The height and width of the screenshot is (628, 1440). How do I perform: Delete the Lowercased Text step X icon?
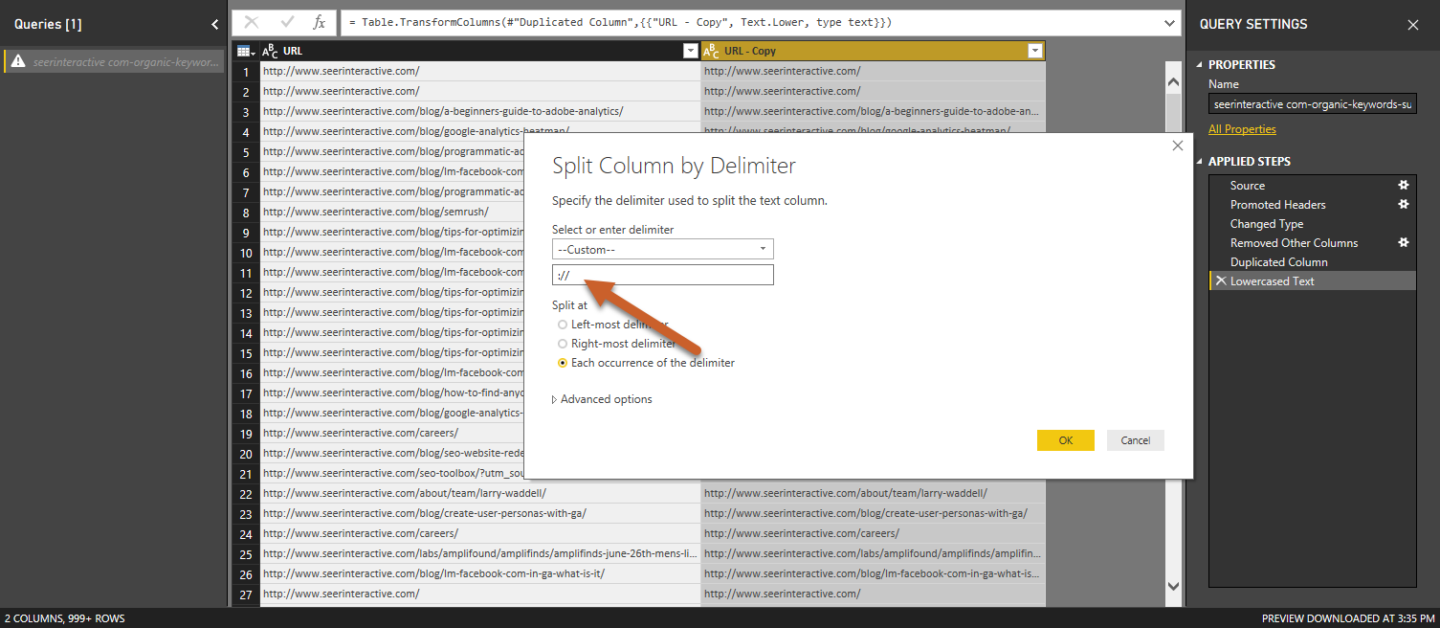coord(1220,281)
